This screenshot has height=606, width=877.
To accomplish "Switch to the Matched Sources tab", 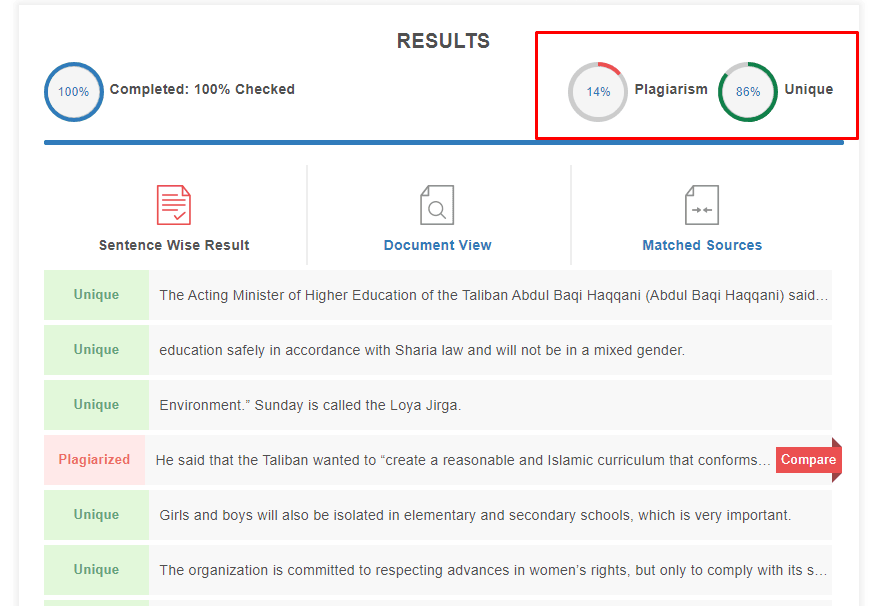I will pos(702,245).
